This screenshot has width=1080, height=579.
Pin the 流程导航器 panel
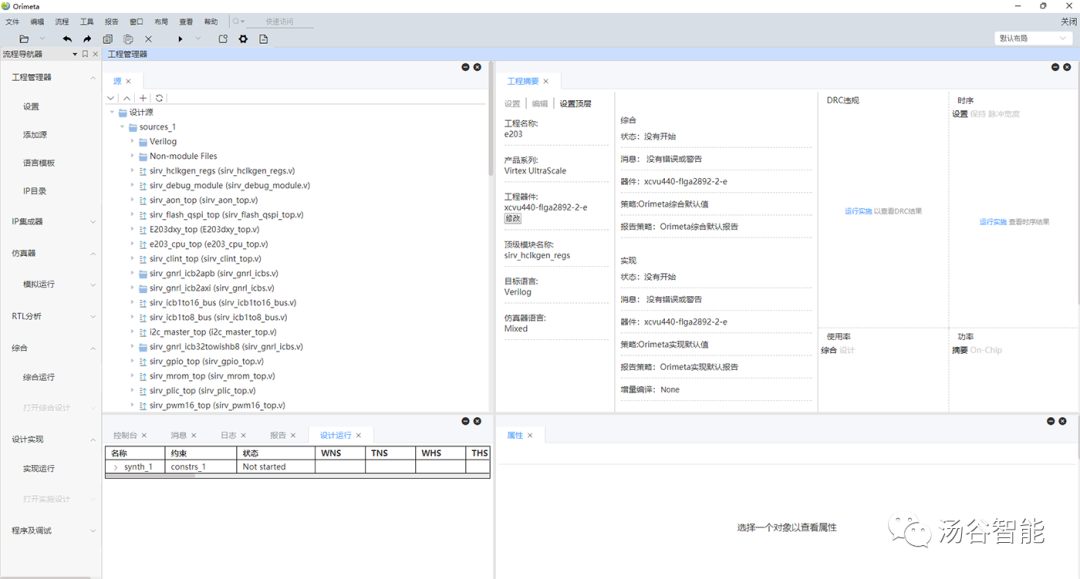click(85, 53)
